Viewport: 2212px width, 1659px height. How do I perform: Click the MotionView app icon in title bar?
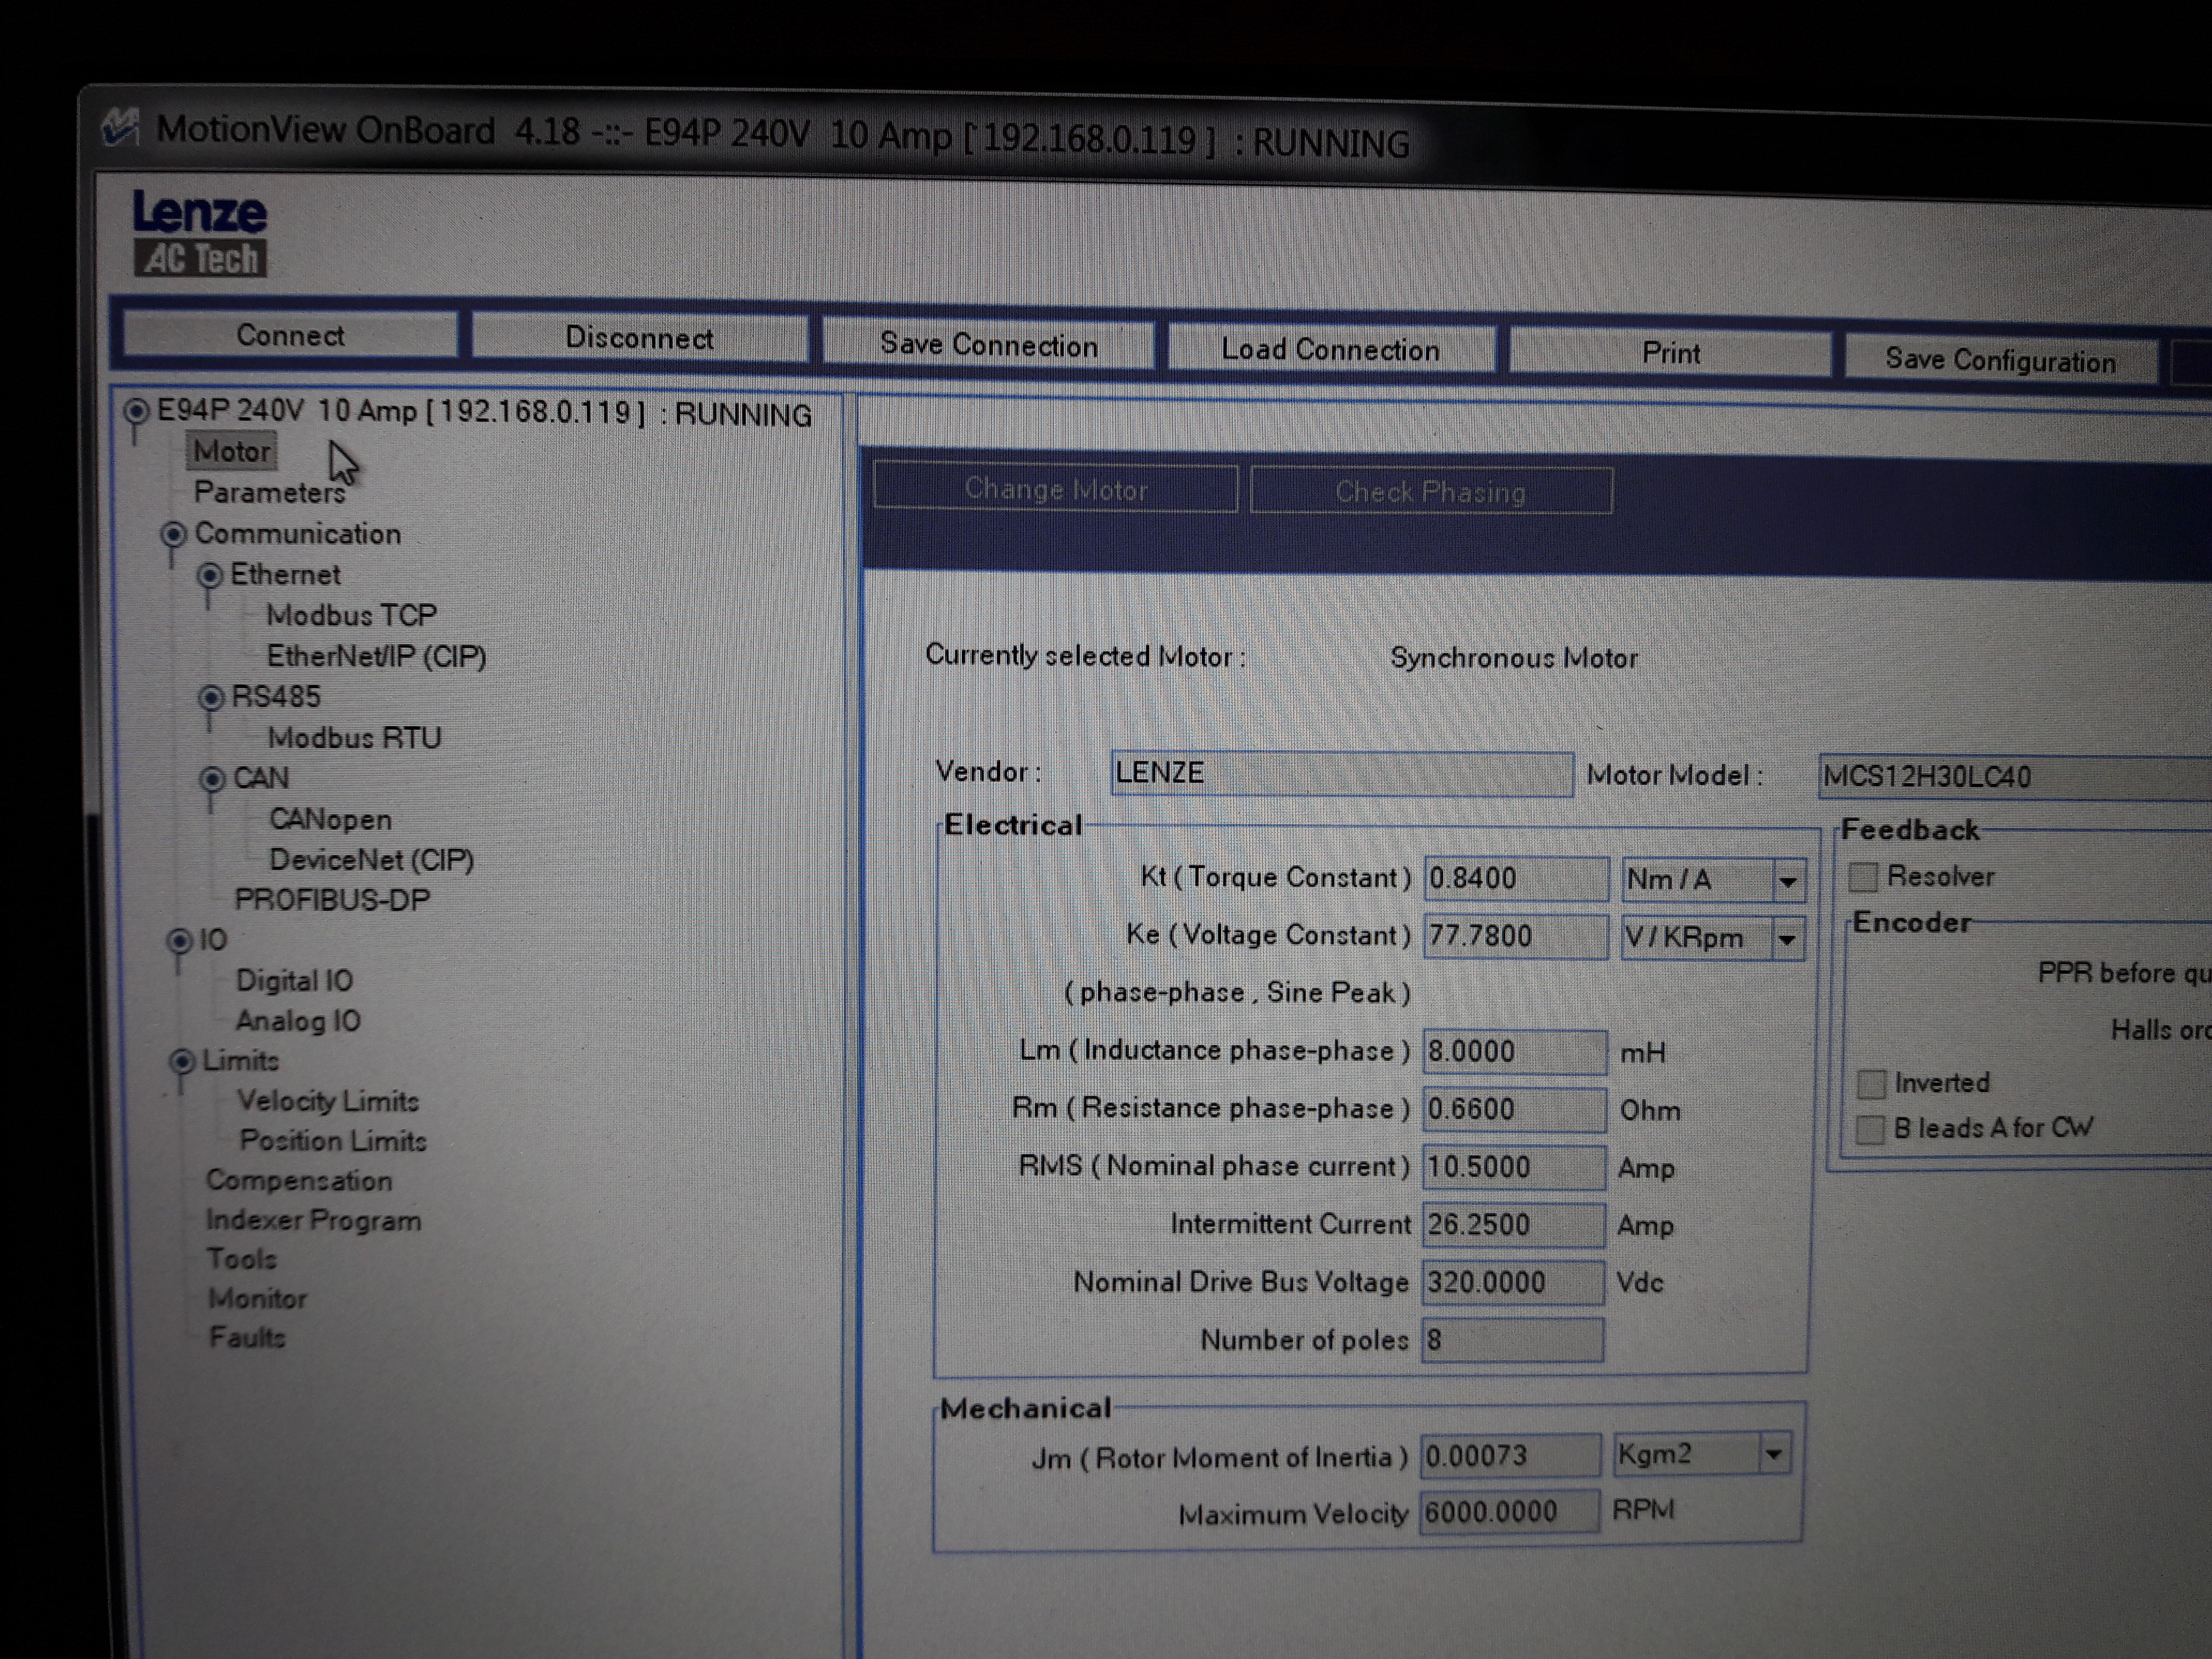click(120, 127)
